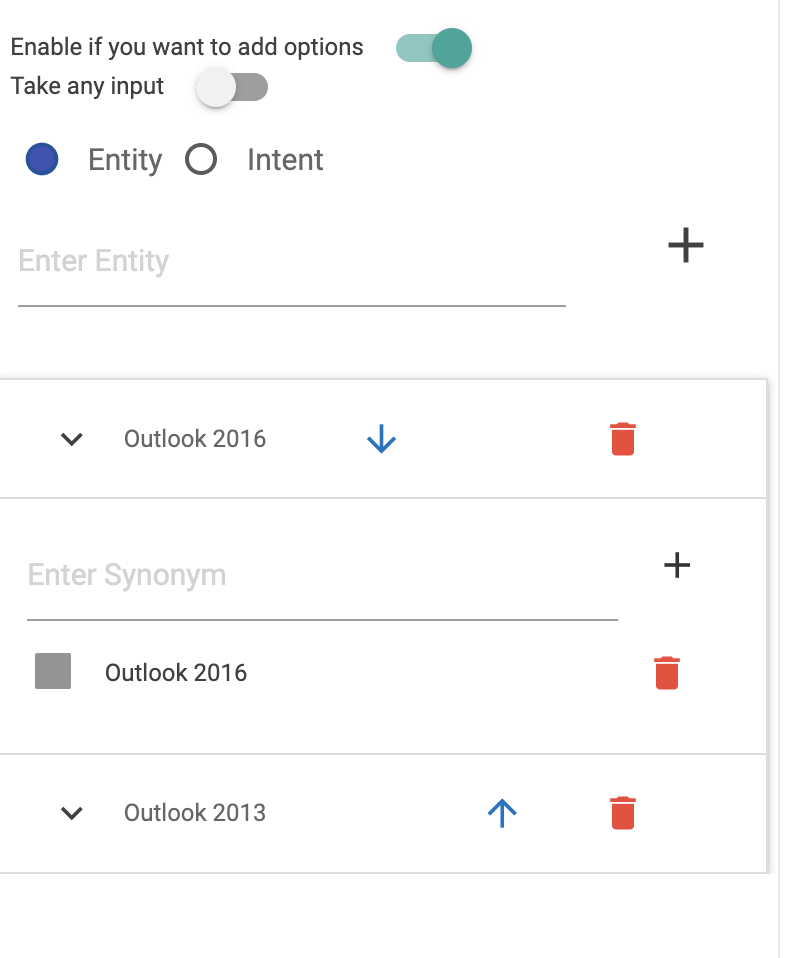Move Outlook 2013 up with the arrow
Viewport: 786px width, 958px height.
(x=502, y=812)
